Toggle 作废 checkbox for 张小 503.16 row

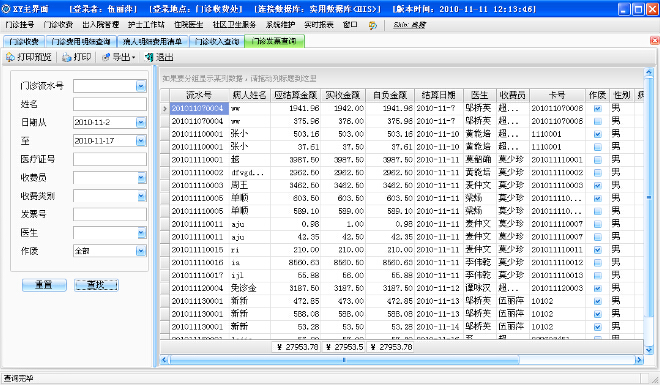(x=597, y=134)
